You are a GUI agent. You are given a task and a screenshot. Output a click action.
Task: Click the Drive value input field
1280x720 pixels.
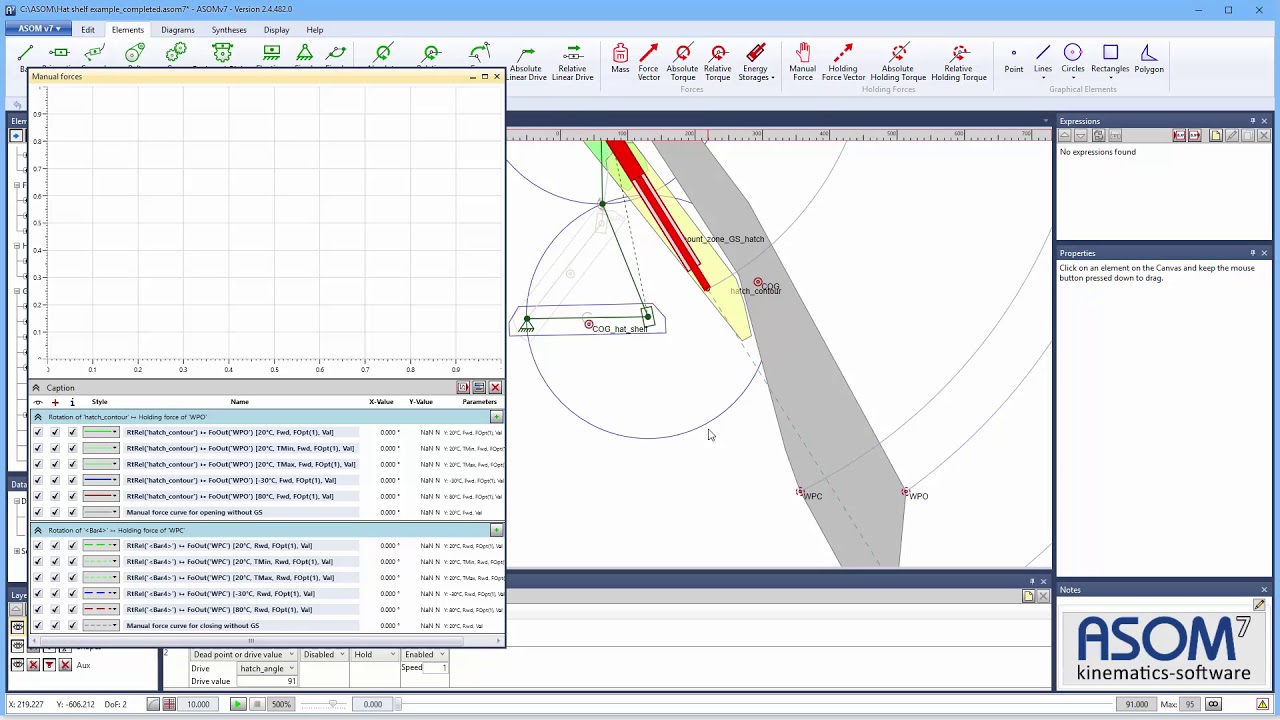click(x=265, y=681)
